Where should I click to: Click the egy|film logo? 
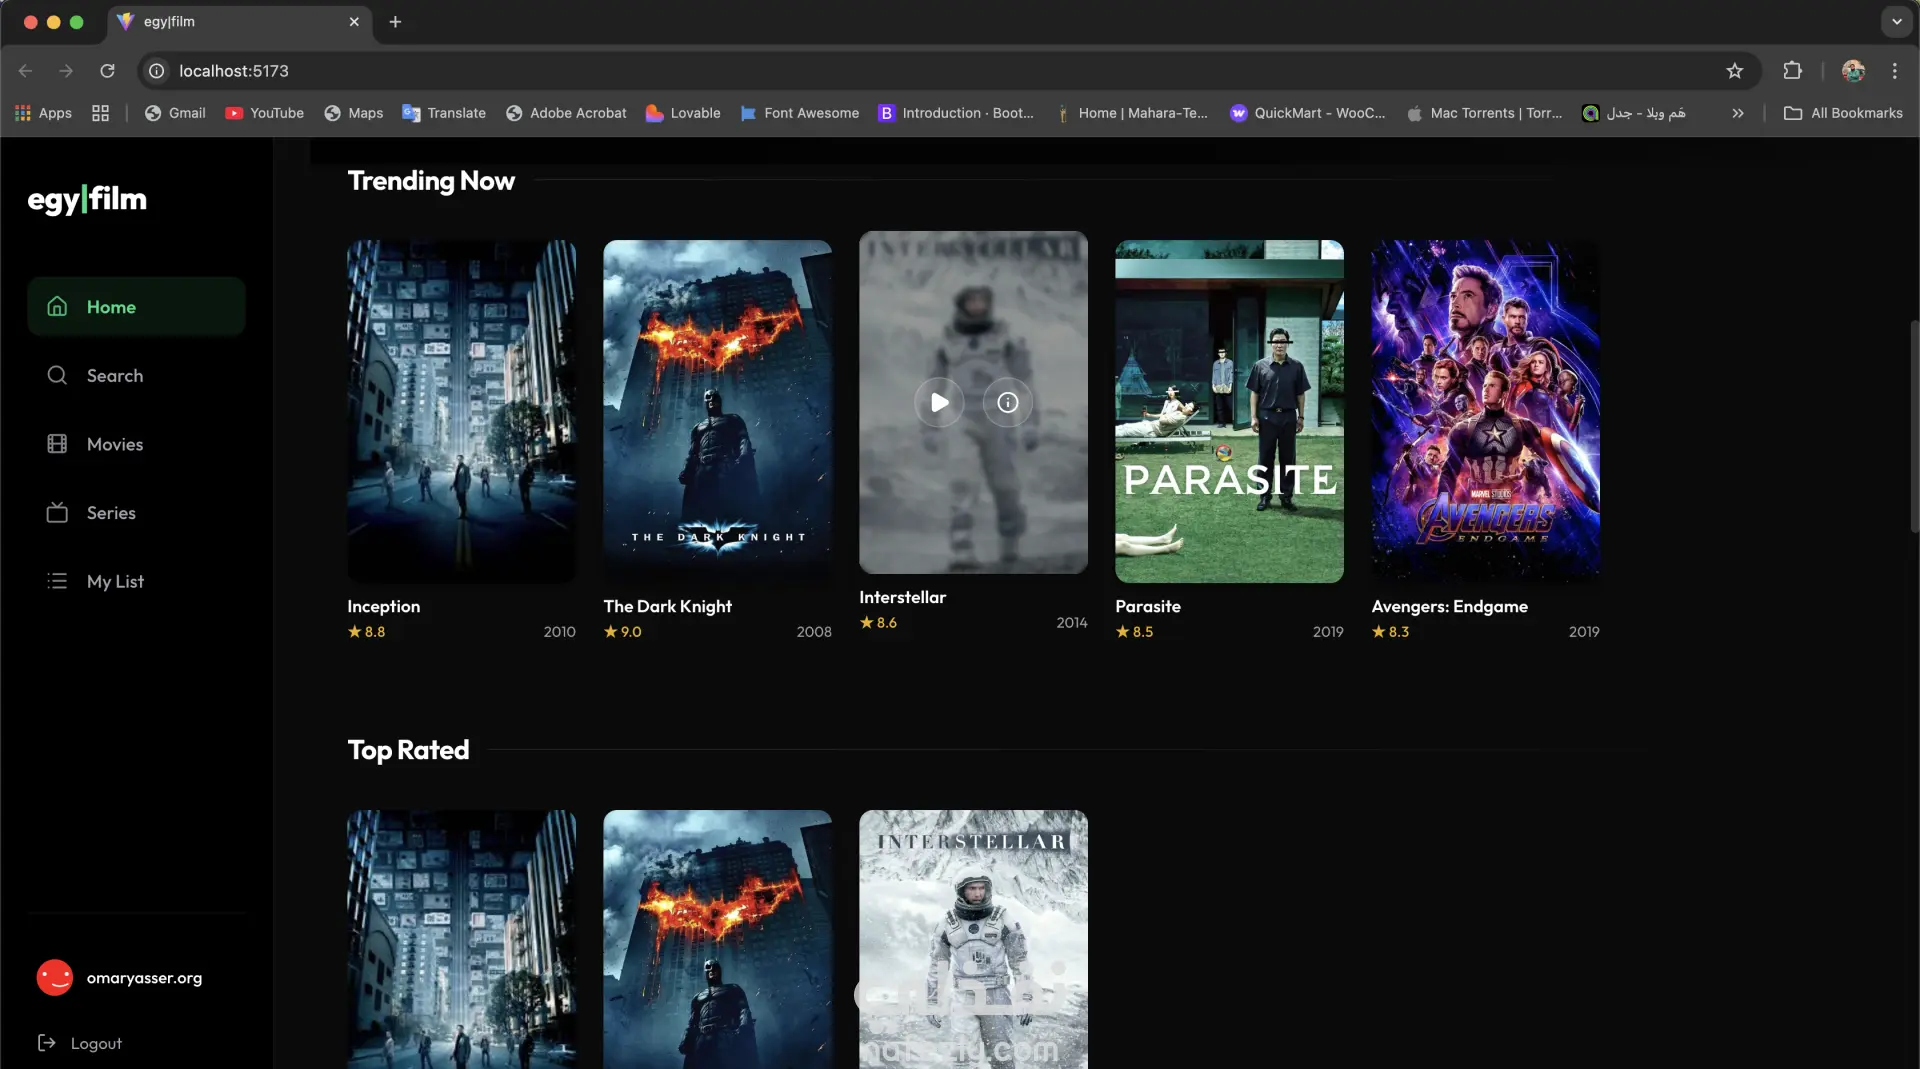point(87,199)
